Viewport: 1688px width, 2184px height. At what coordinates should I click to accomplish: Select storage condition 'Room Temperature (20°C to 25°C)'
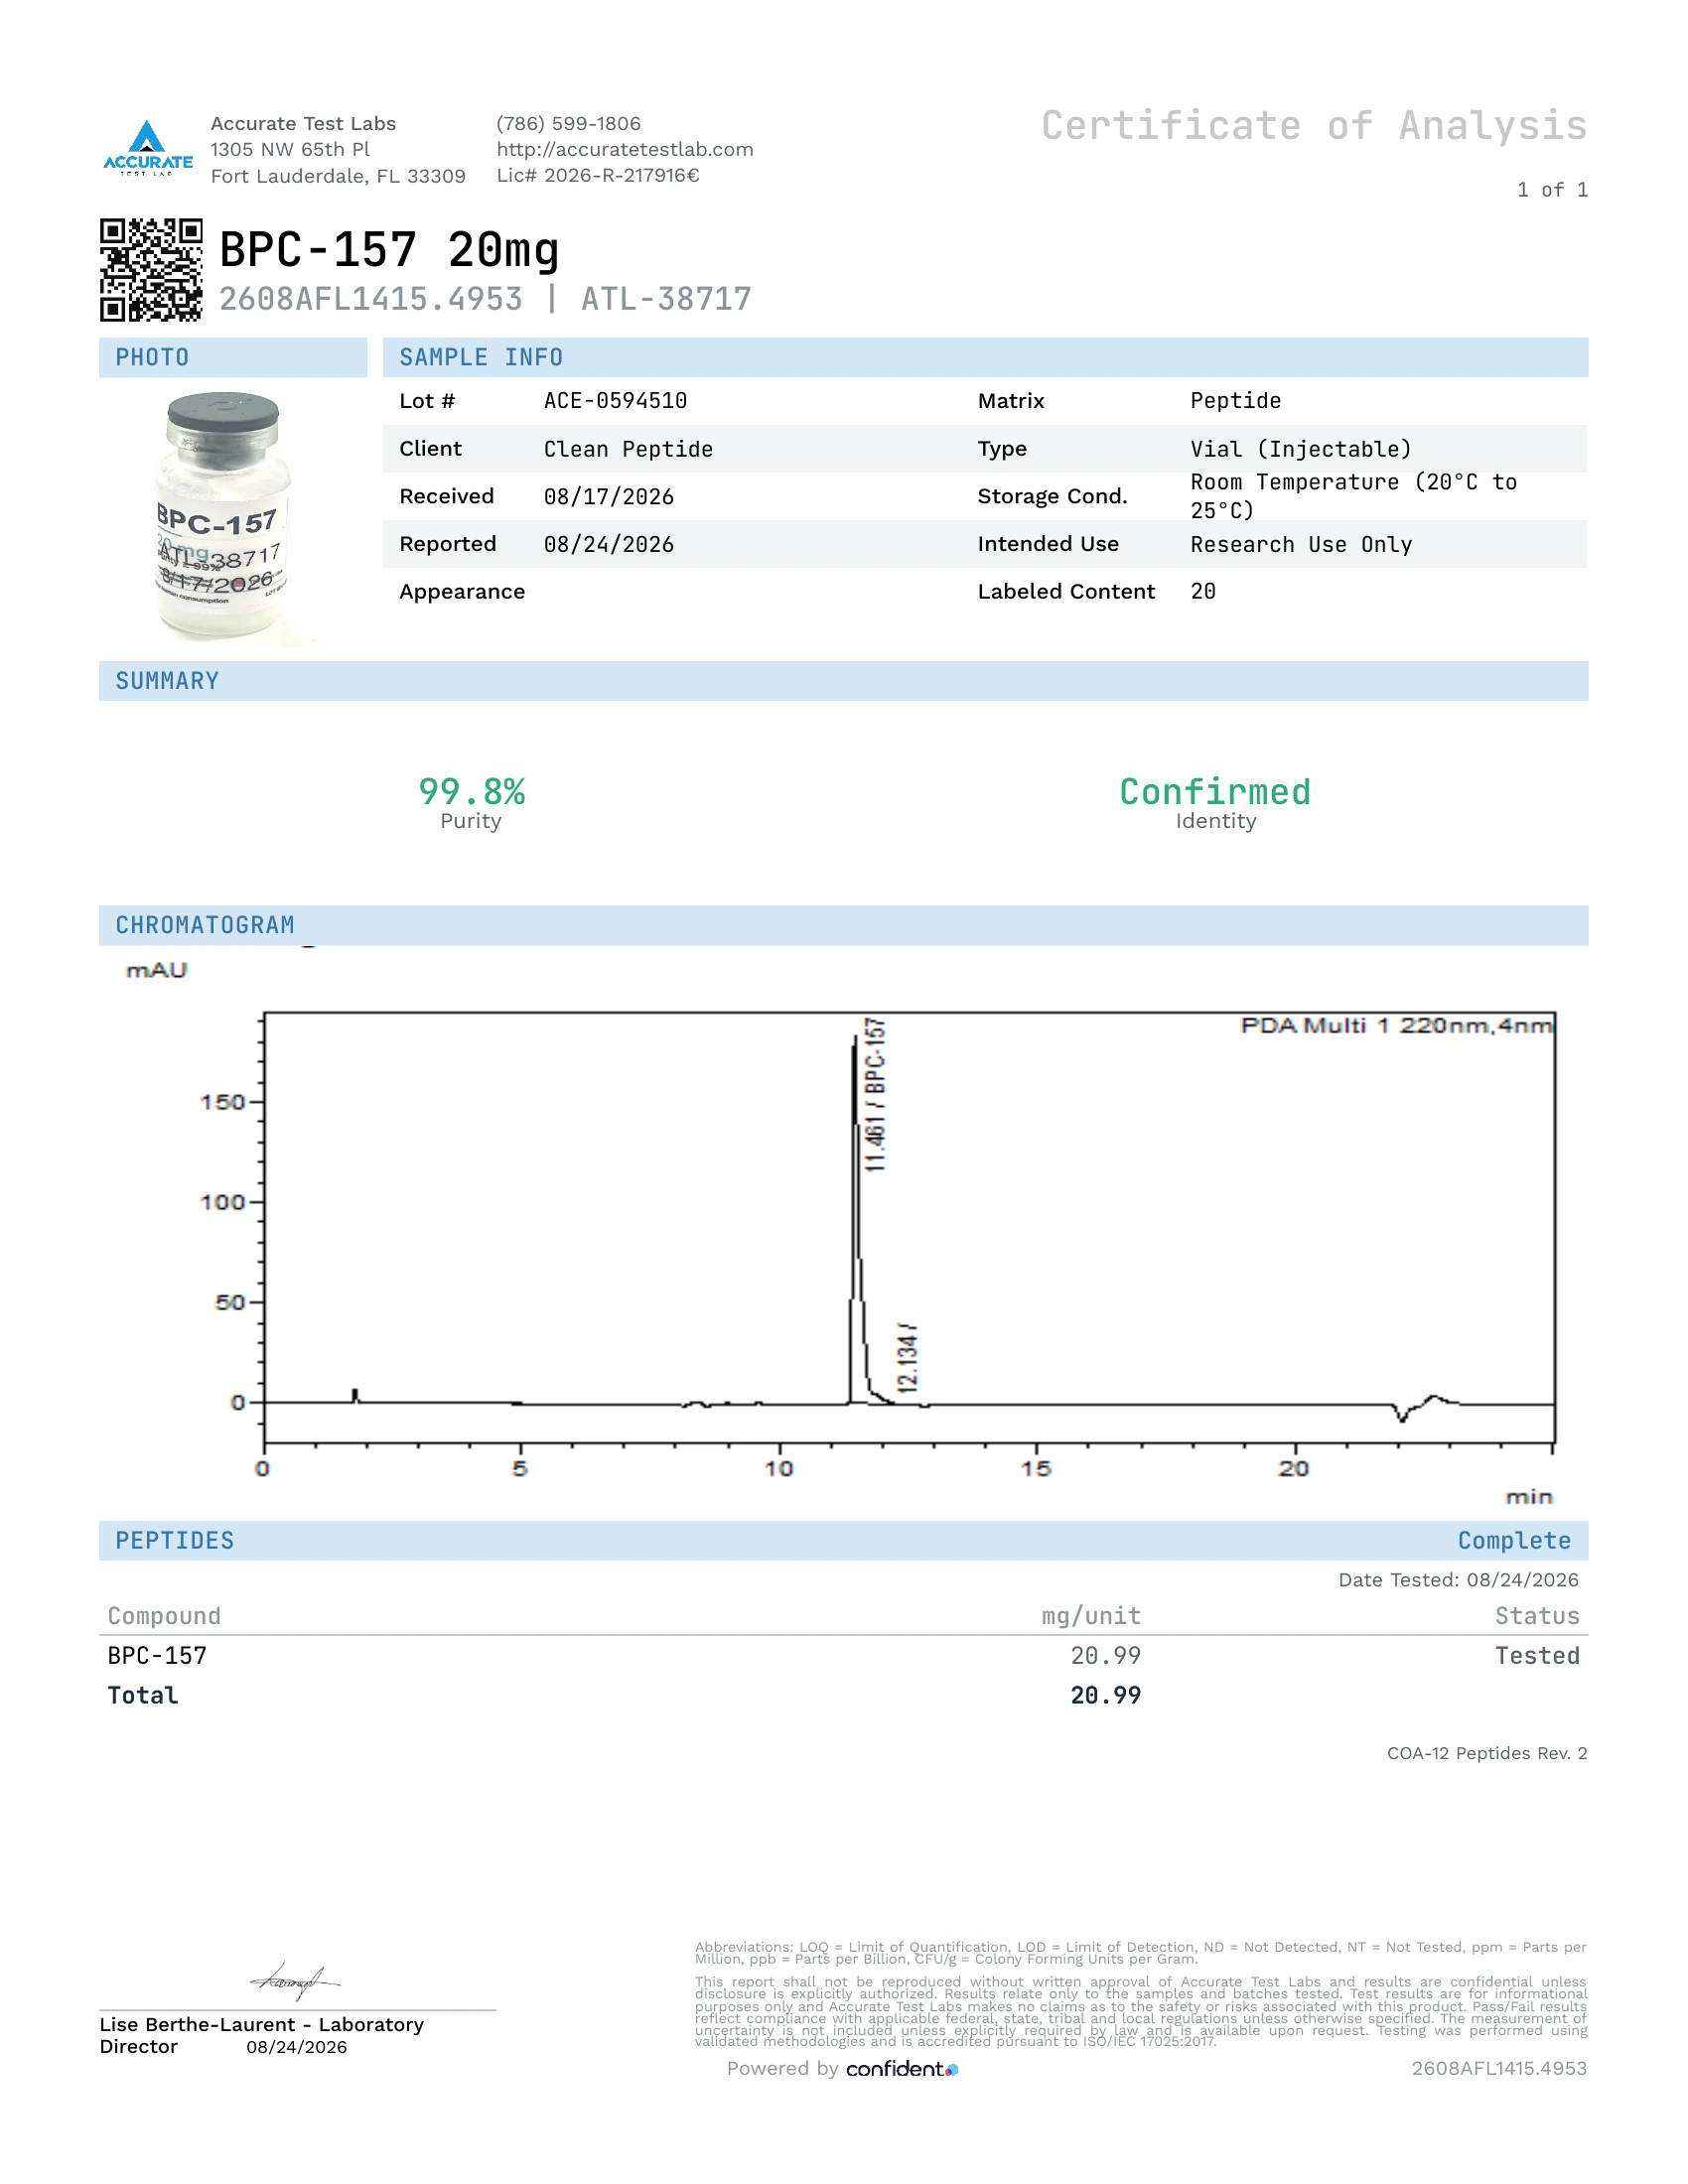coord(1353,496)
